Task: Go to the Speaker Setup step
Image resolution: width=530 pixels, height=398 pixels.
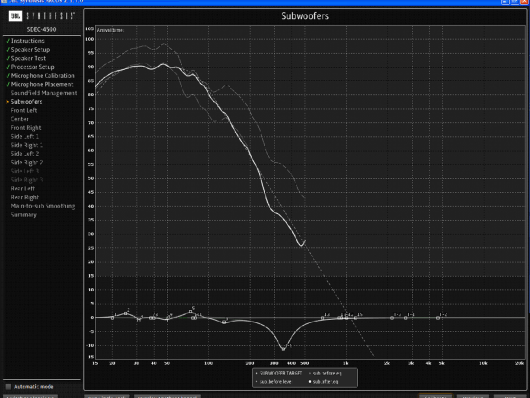Action: pos(30,49)
